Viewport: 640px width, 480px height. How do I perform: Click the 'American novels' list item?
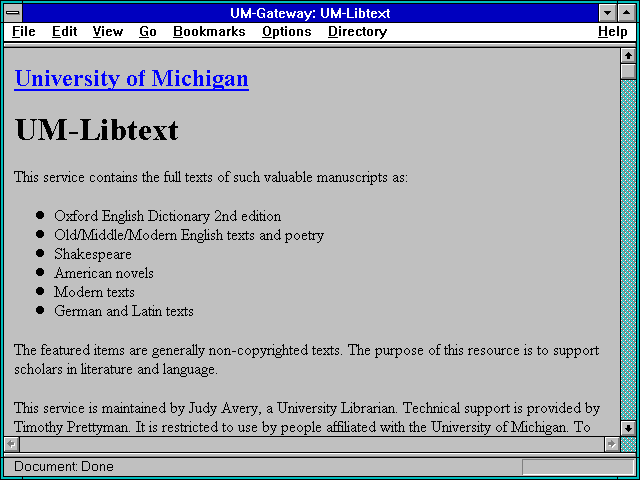pyautogui.click(x=104, y=273)
